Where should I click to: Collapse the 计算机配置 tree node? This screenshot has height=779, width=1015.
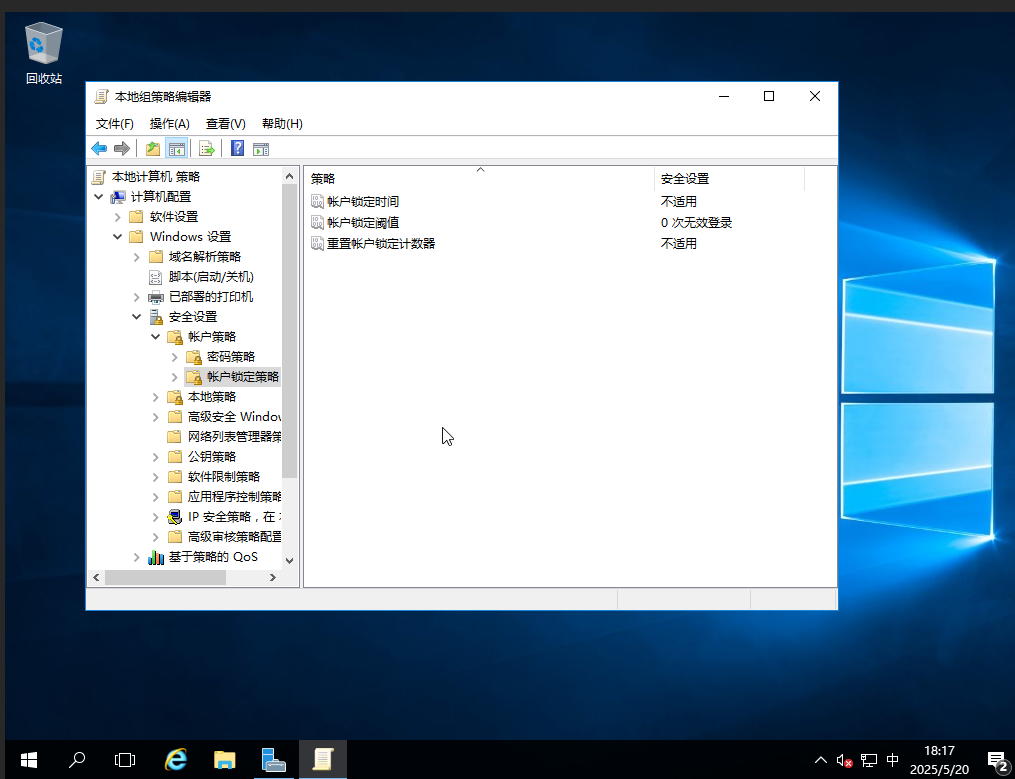pyautogui.click(x=98, y=197)
